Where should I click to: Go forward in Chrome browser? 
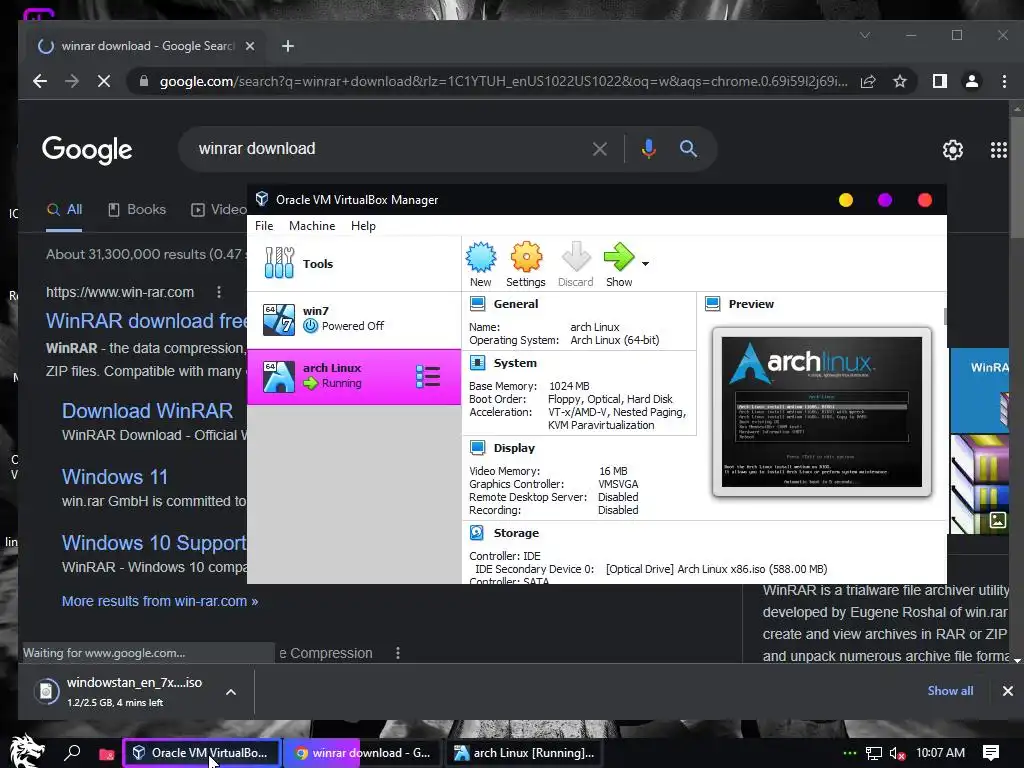click(72, 81)
